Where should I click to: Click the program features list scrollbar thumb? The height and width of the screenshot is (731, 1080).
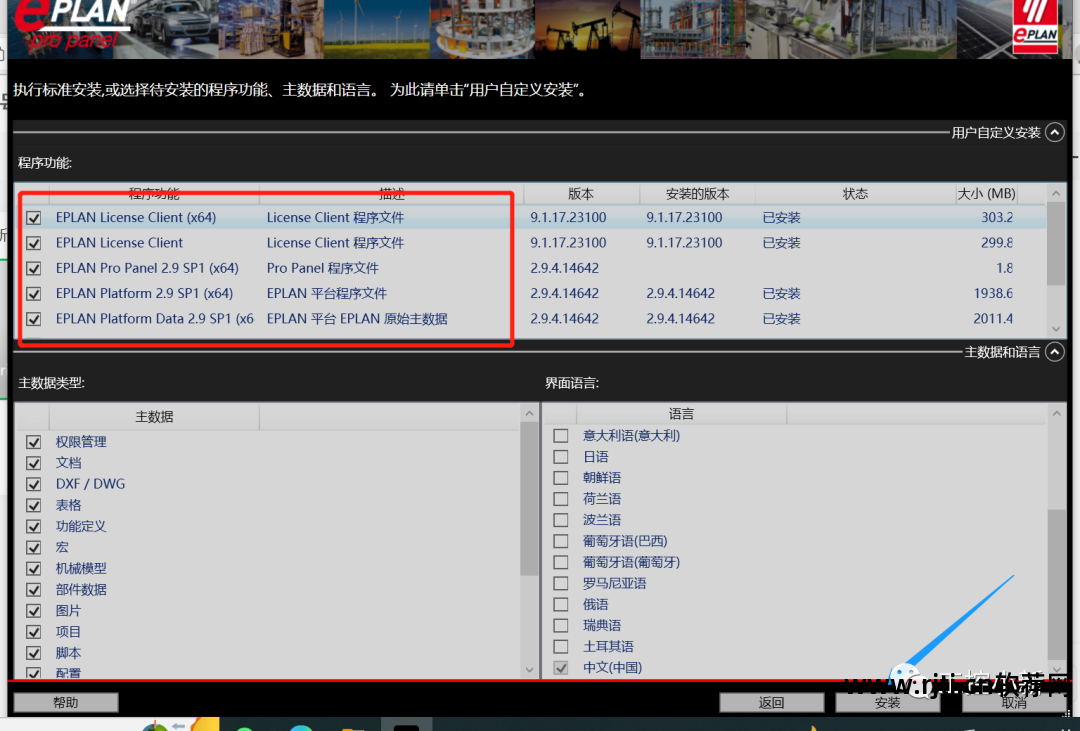coord(1056,243)
